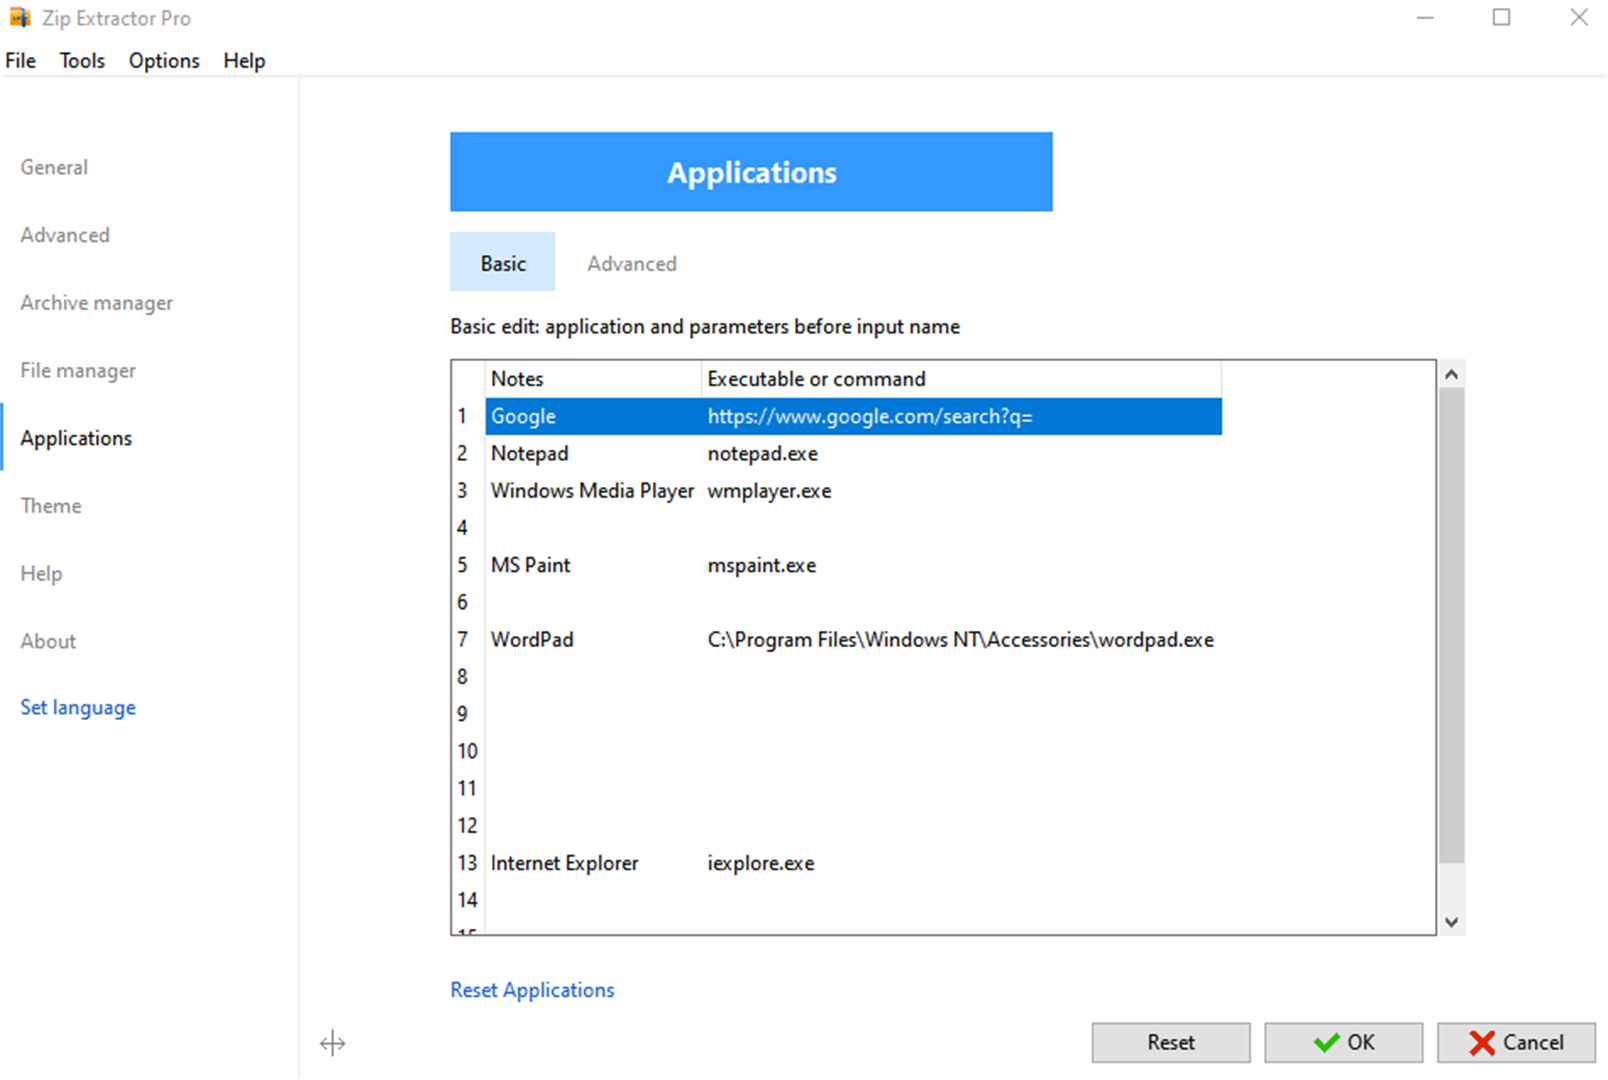Image resolution: width=1608 pixels, height=1080 pixels.
Task: Click the scrollbar up arrow
Action: [1451, 372]
